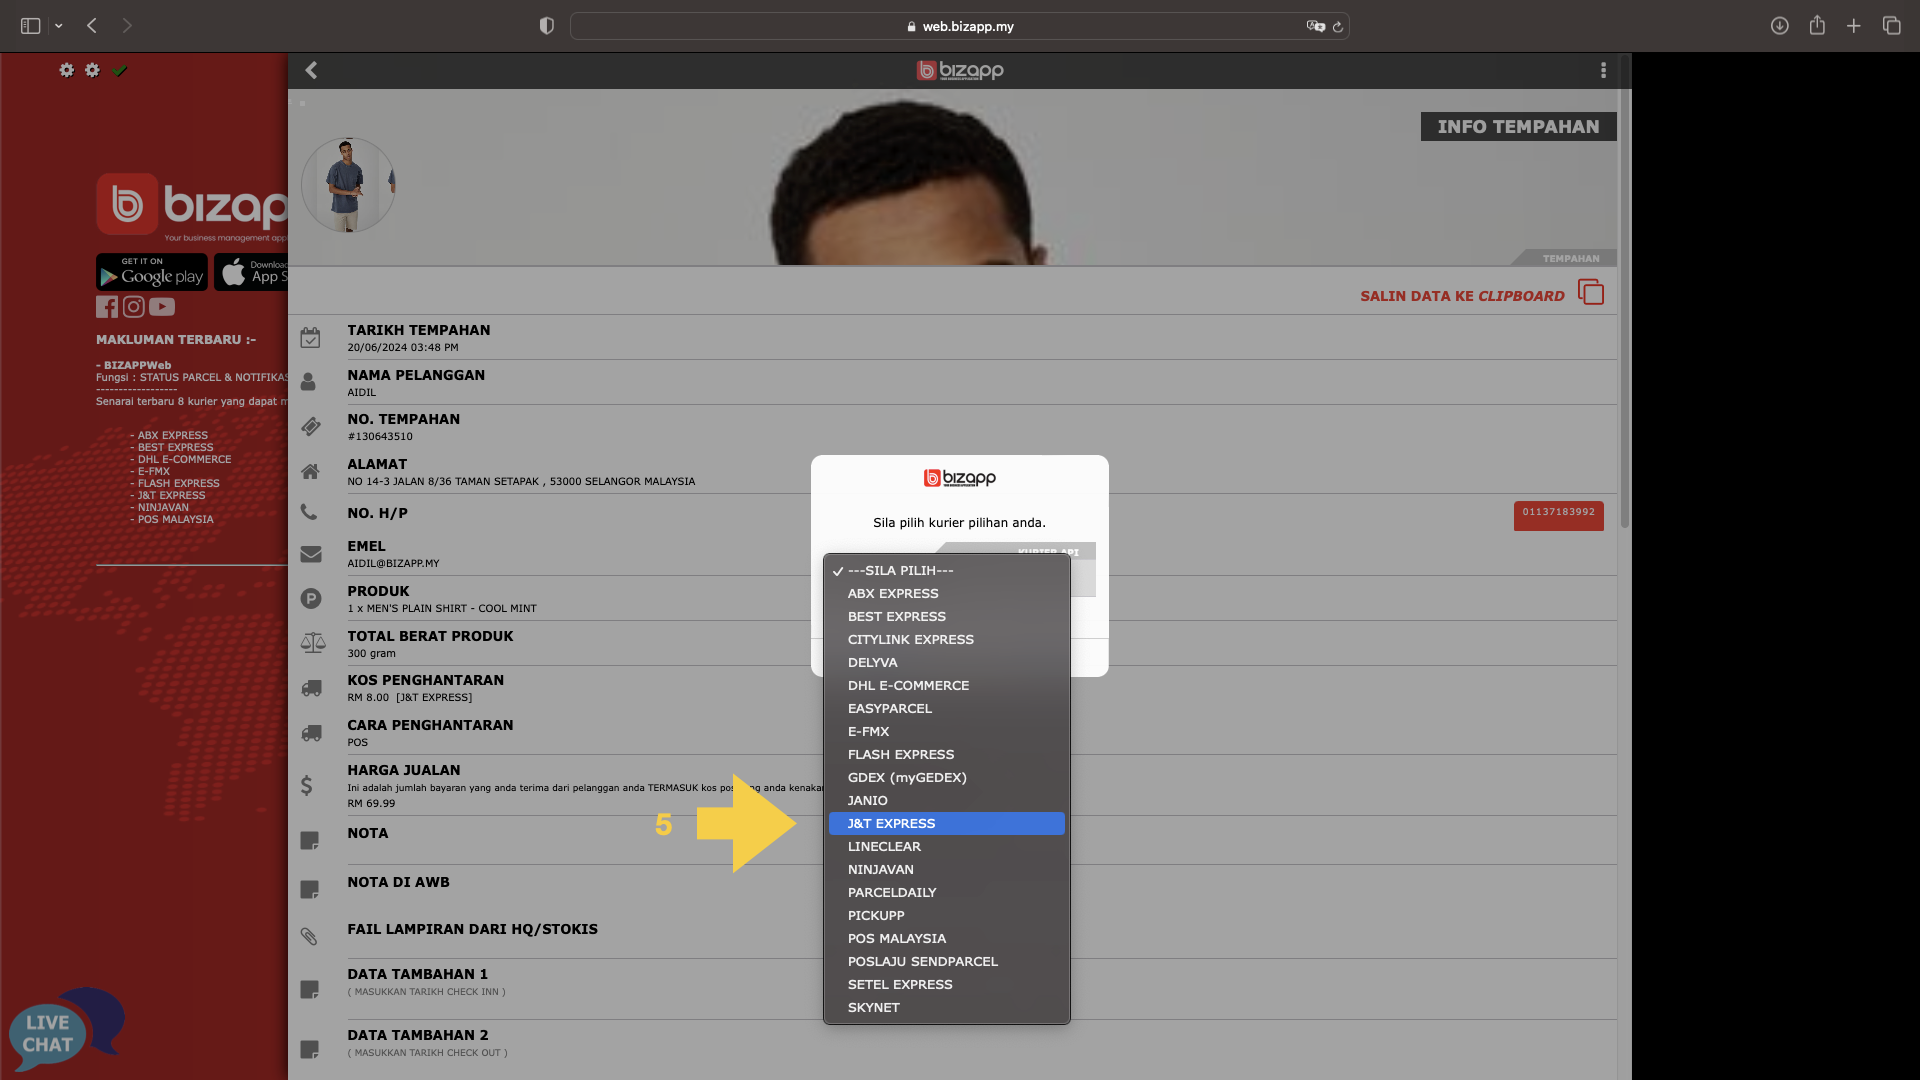Click the note icon beside Nota
This screenshot has height=1080, width=1920.
click(x=310, y=841)
